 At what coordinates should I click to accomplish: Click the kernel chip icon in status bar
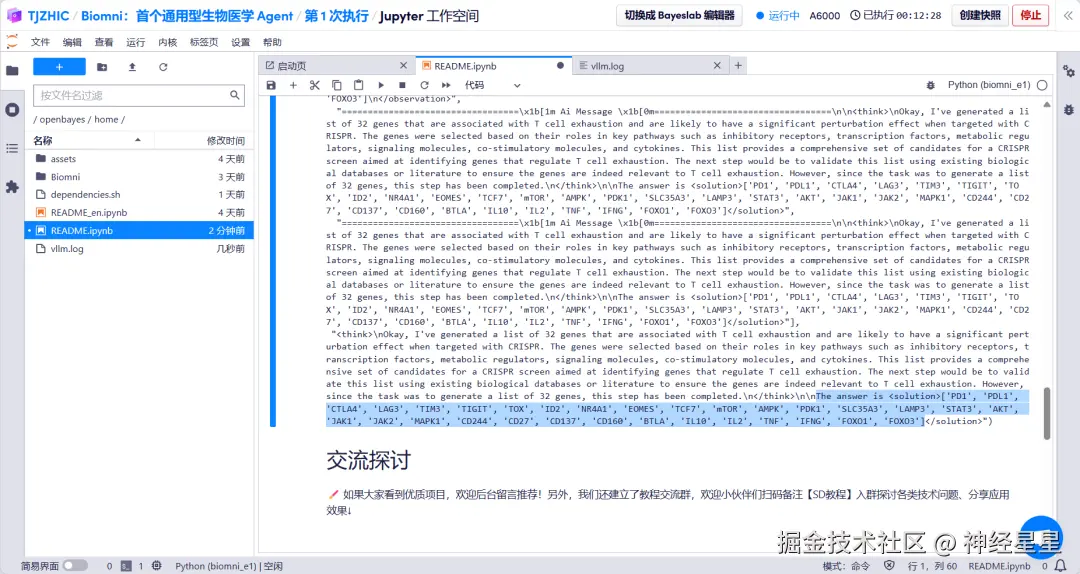pyautogui.click(x=157, y=566)
